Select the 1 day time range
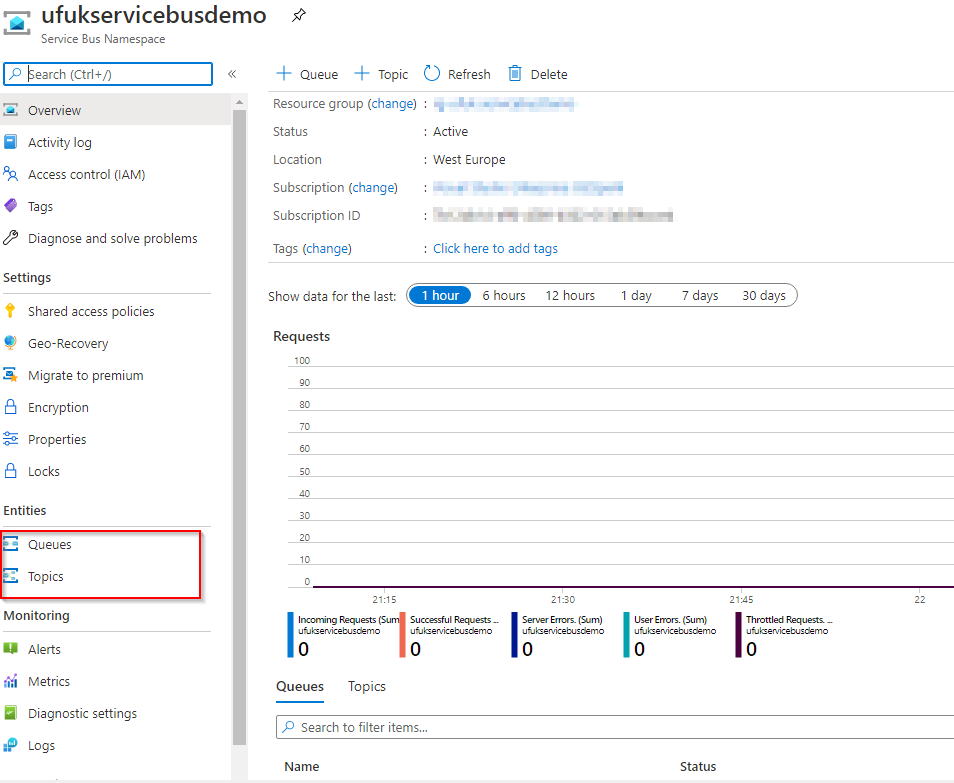Image resolution: width=954 pixels, height=783 pixels. [636, 295]
